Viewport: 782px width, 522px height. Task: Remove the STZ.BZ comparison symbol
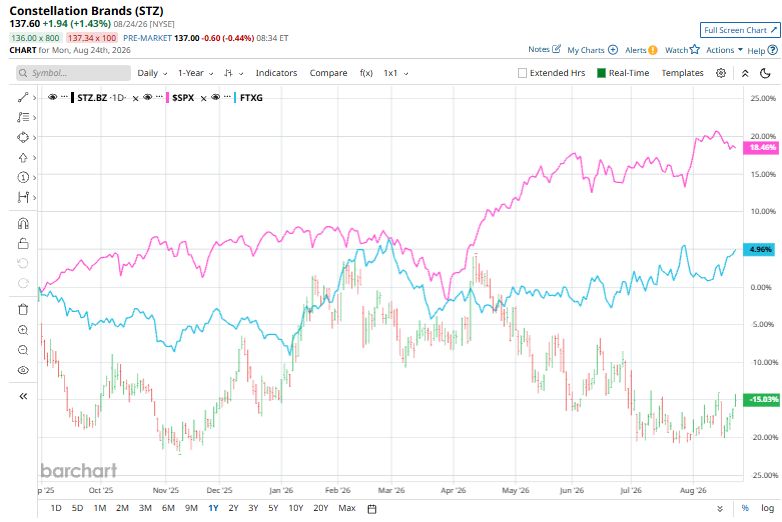tap(135, 98)
